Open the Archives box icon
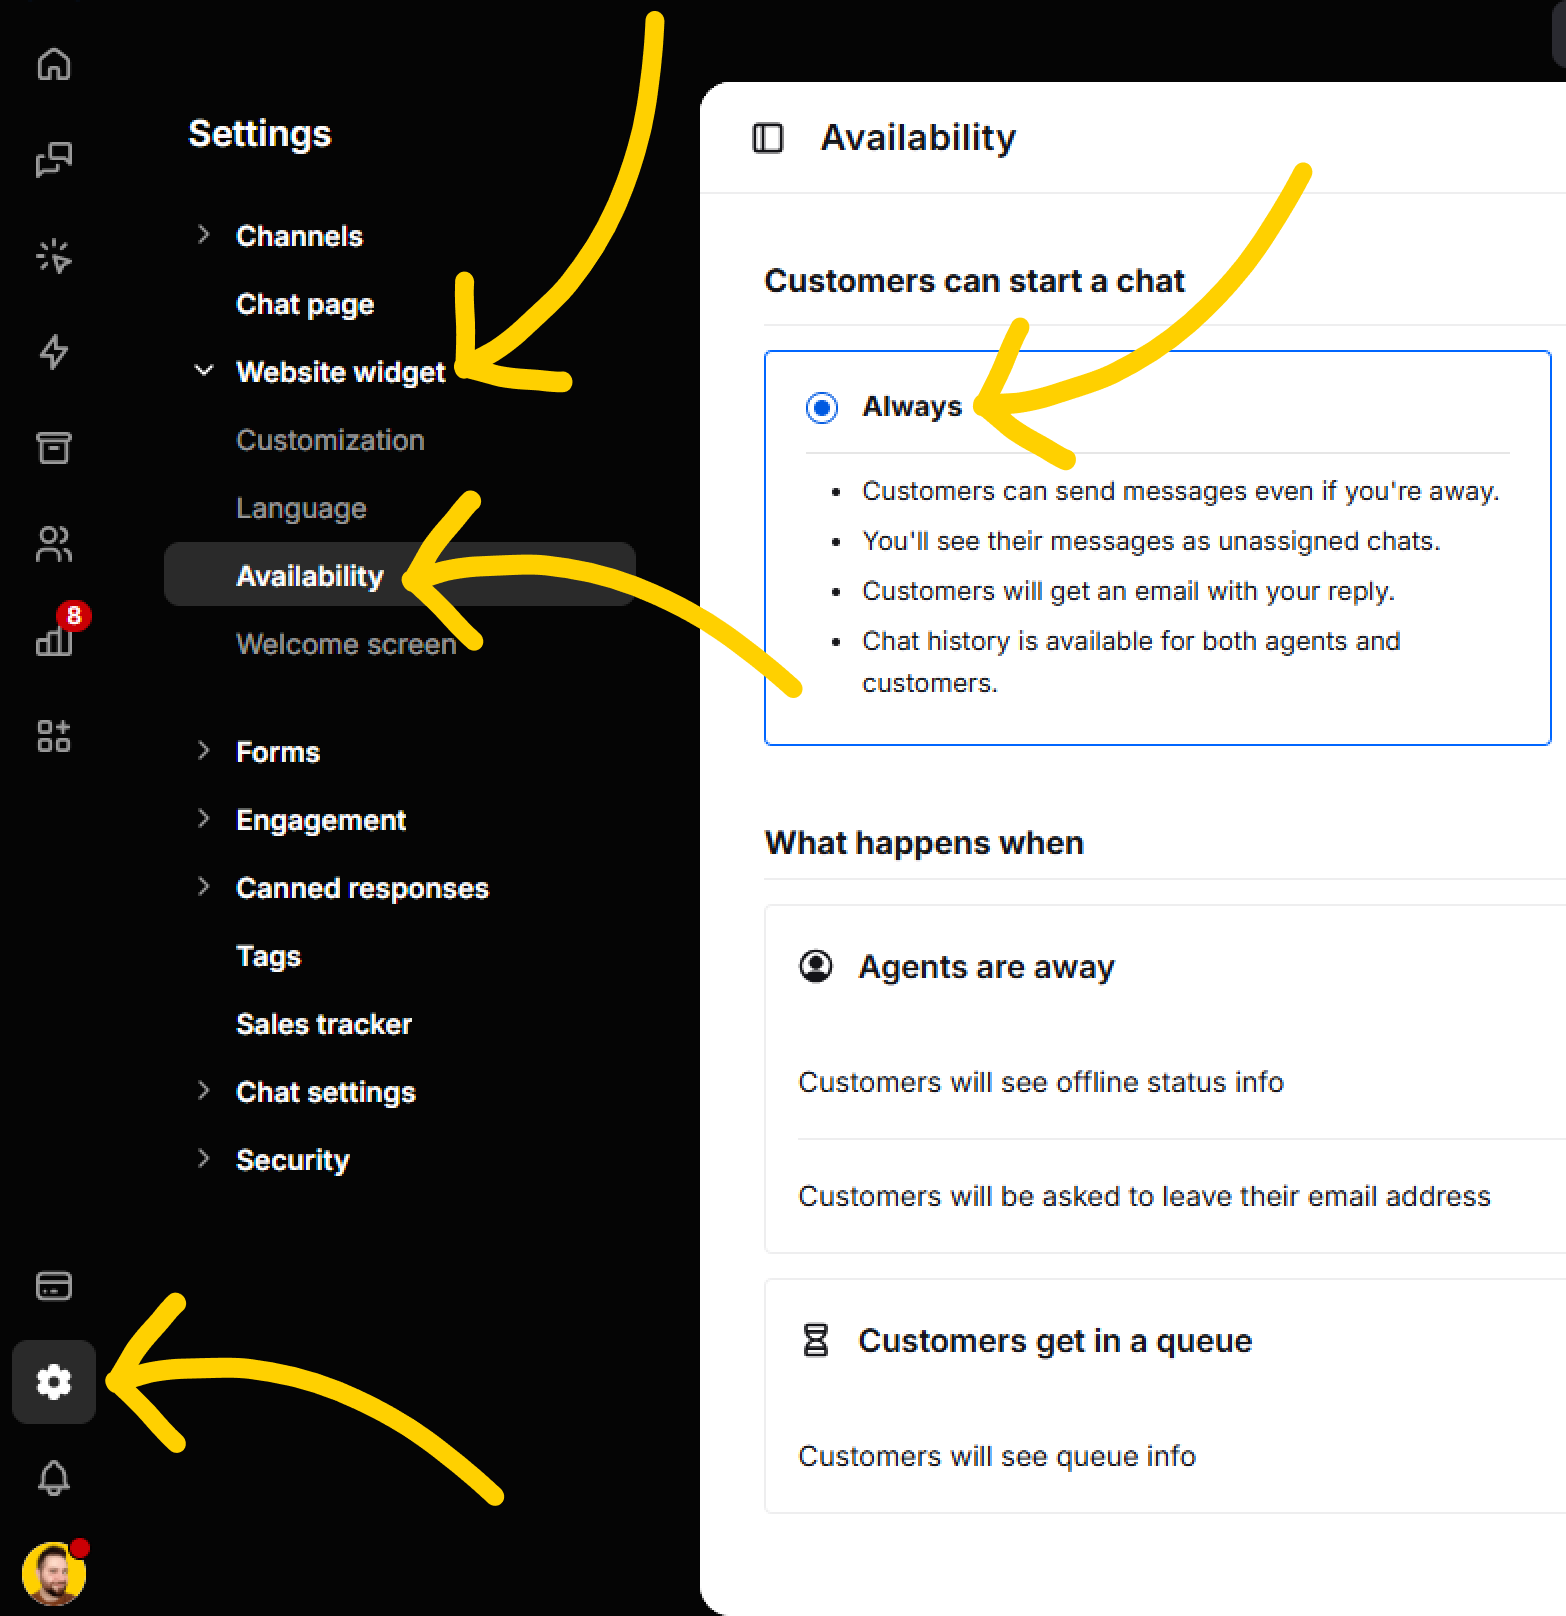Image resolution: width=1566 pixels, height=1616 pixels. 53,448
